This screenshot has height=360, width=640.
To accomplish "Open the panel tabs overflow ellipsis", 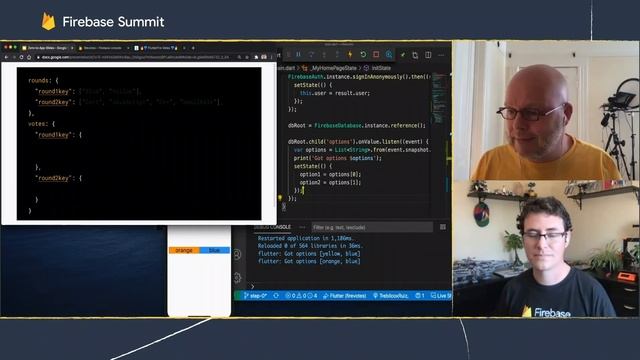I will [x=302, y=227].
